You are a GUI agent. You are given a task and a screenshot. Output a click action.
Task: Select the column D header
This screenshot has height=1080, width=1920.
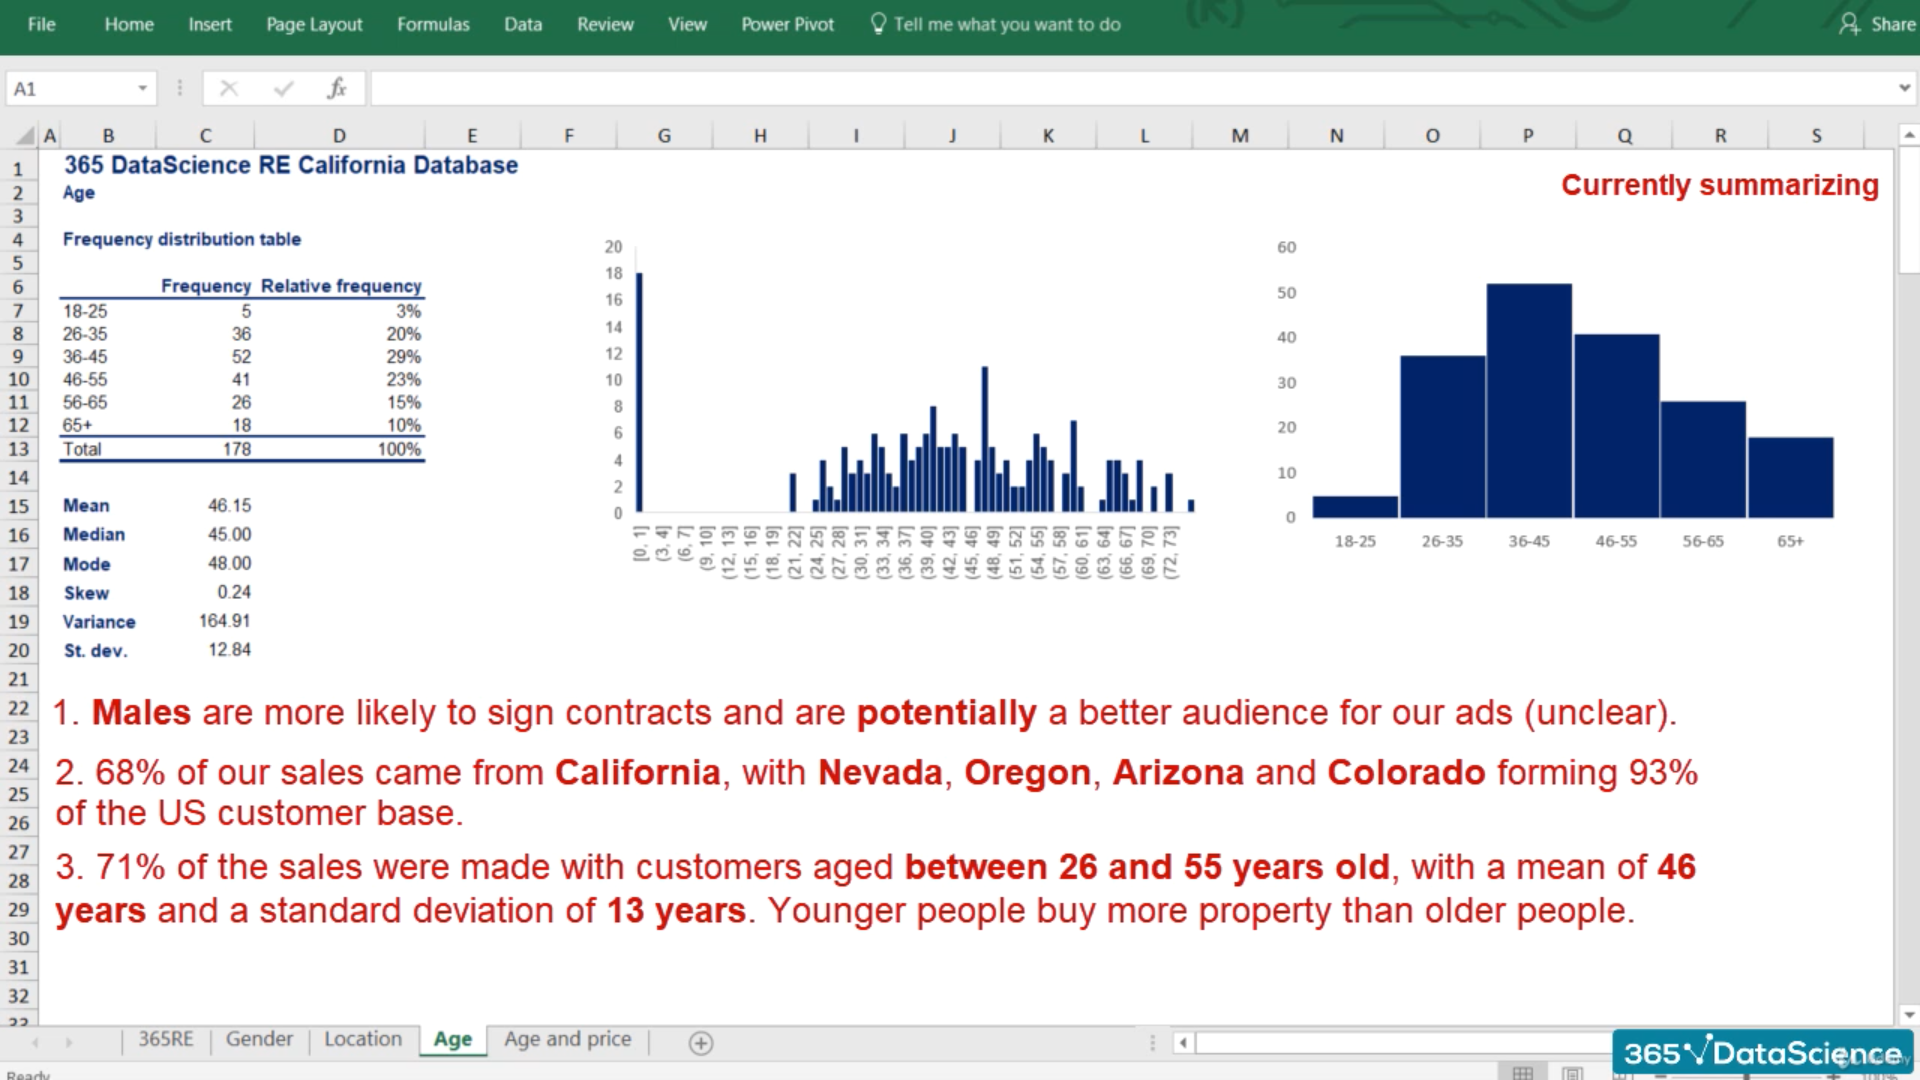339,136
